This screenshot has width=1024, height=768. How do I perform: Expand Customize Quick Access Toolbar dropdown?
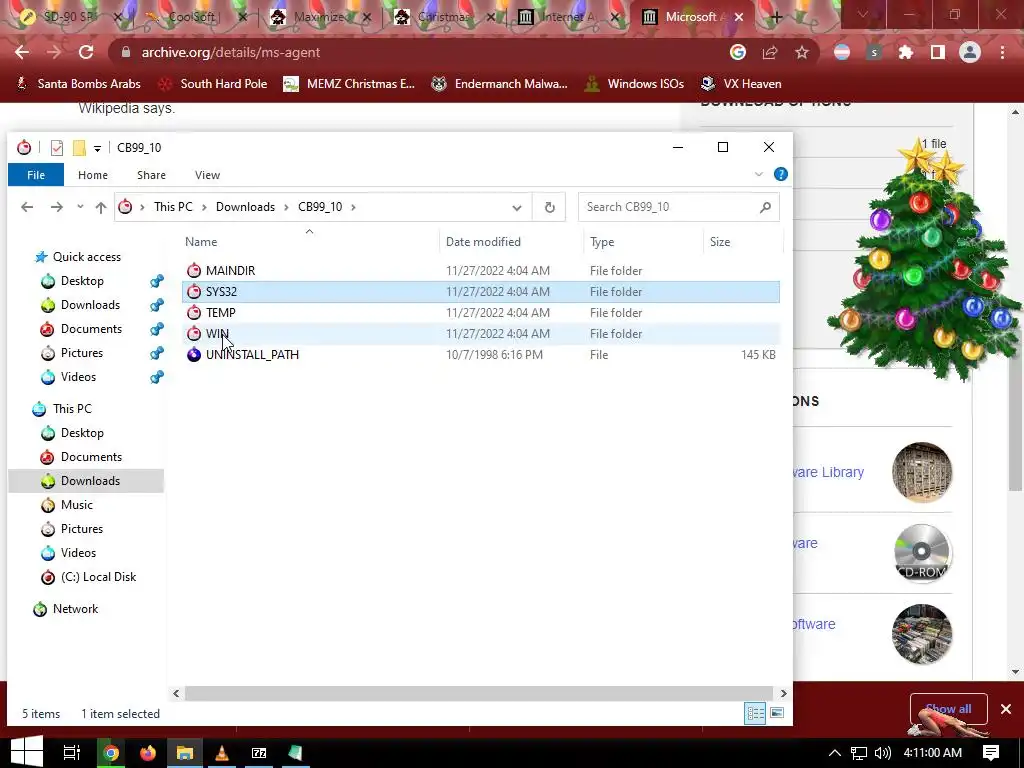(97, 148)
